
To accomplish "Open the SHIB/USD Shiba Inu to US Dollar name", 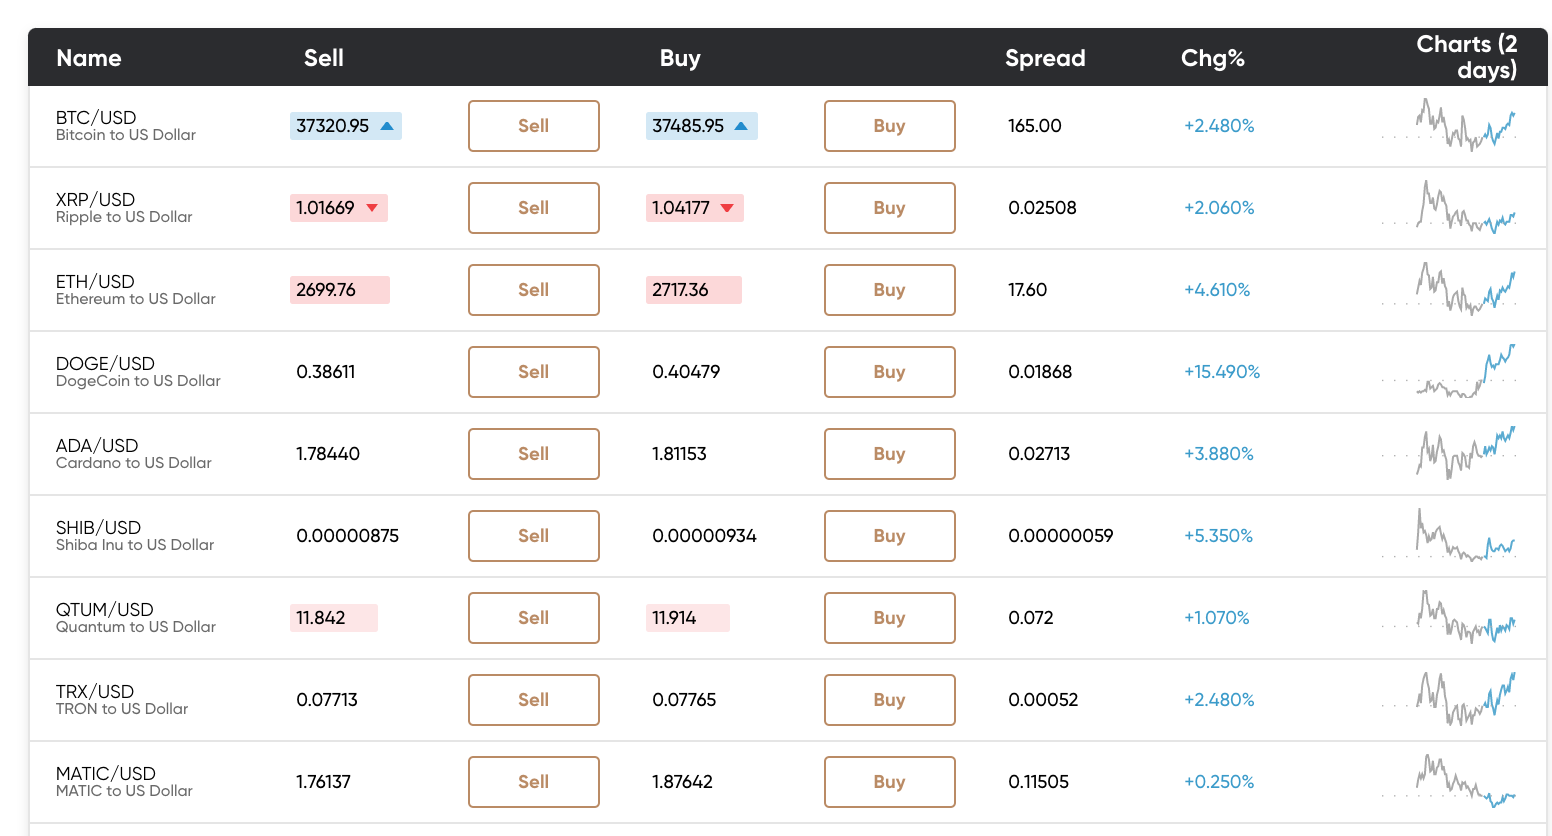I will pos(135,536).
